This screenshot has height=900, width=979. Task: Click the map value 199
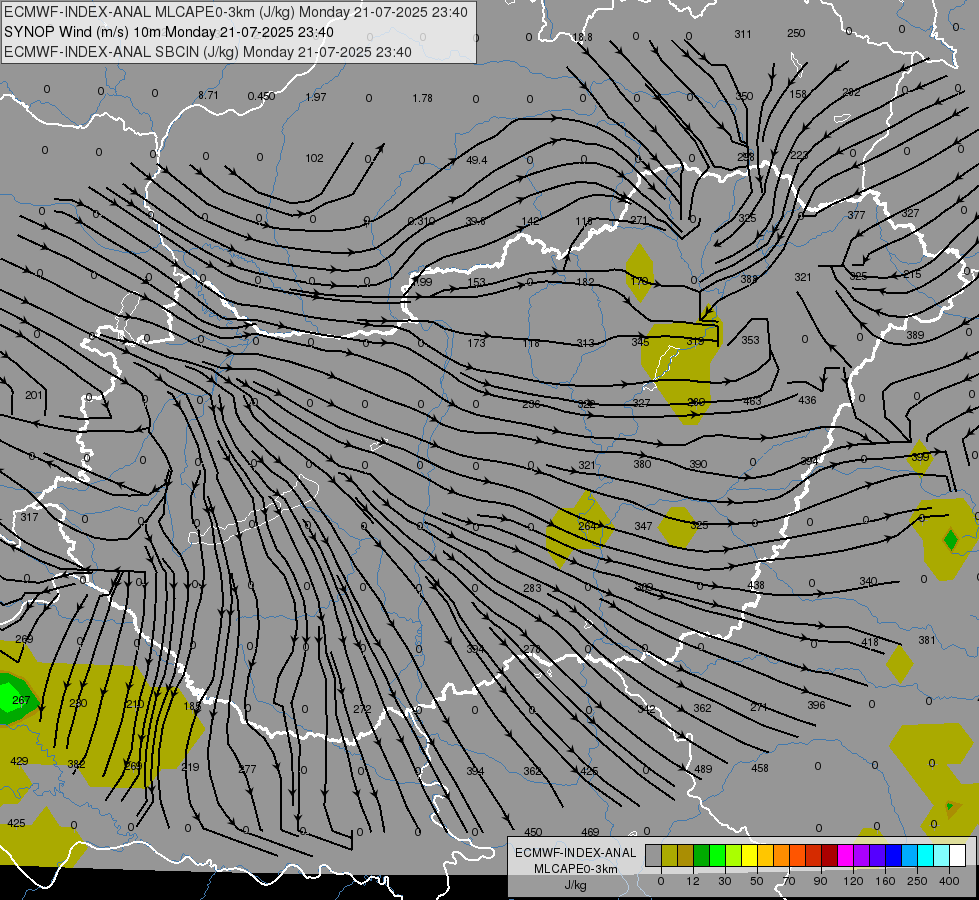pos(423,282)
